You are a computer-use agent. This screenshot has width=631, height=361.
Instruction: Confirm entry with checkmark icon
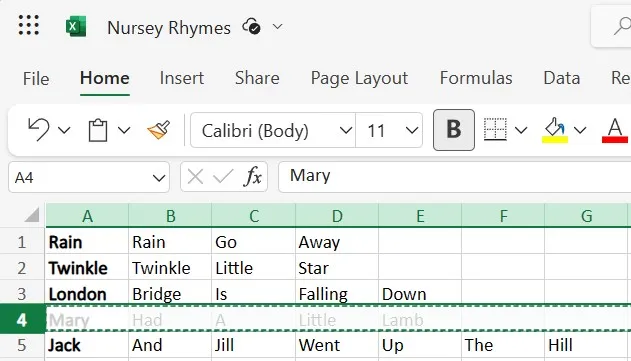click(x=223, y=177)
